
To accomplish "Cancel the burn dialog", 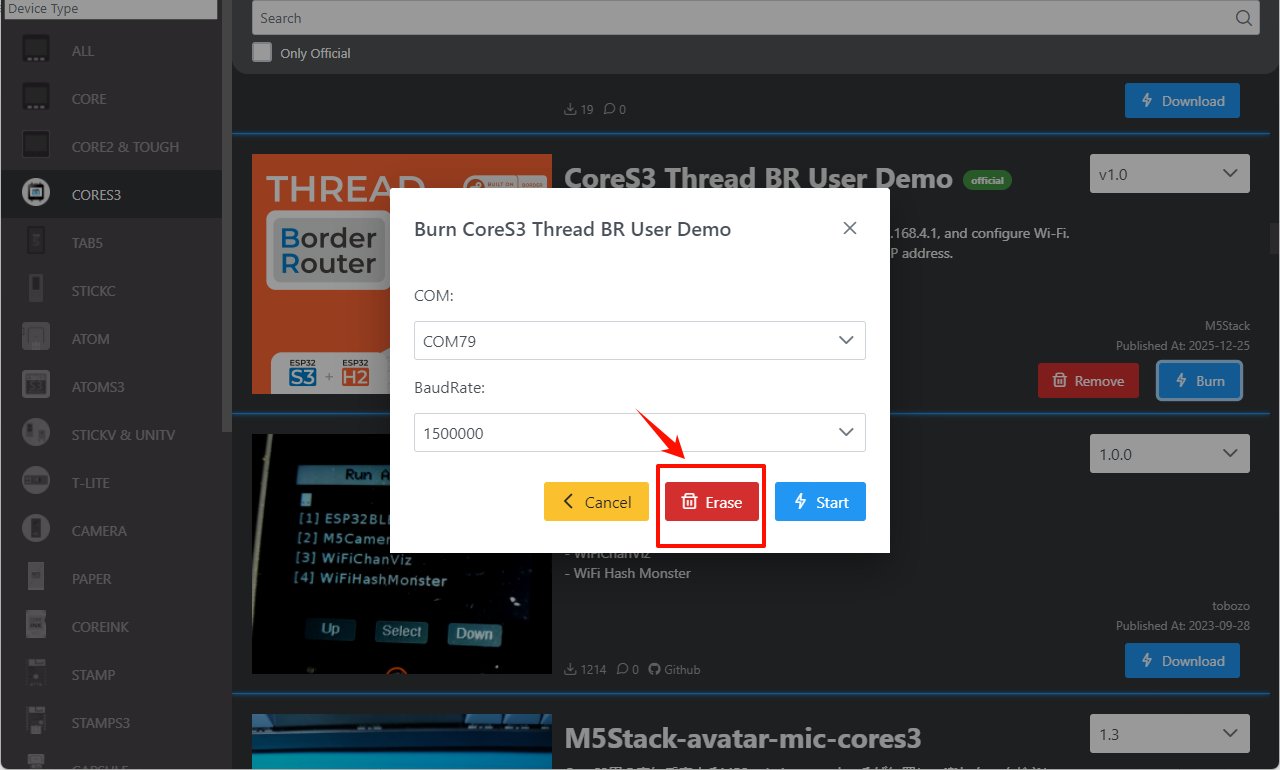I will [596, 502].
